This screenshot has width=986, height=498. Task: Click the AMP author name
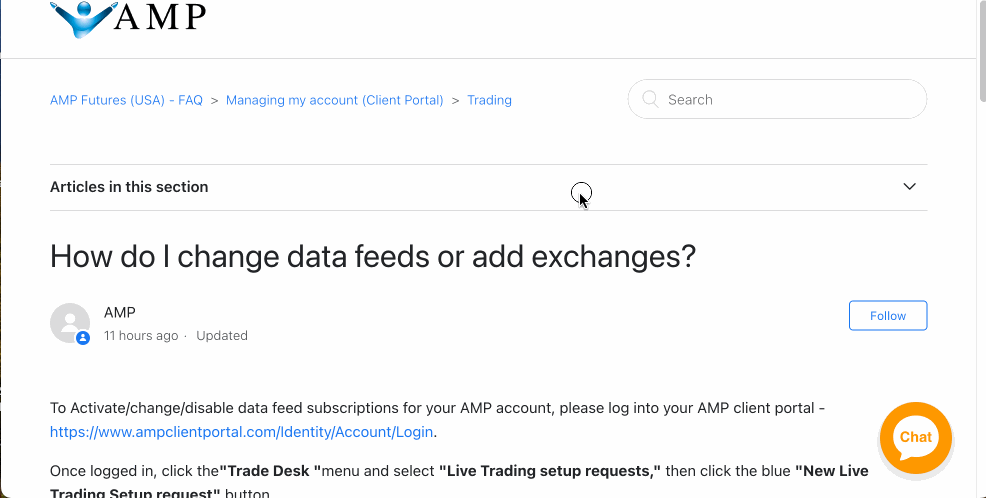click(x=119, y=313)
